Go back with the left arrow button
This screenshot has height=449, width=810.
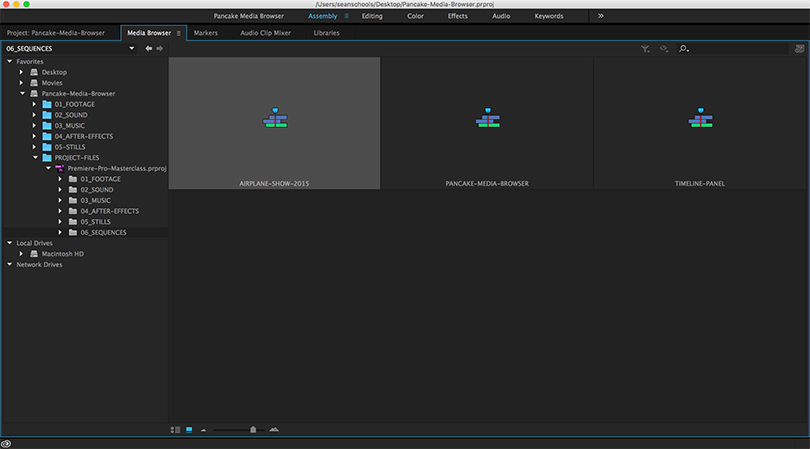point(148,49)
